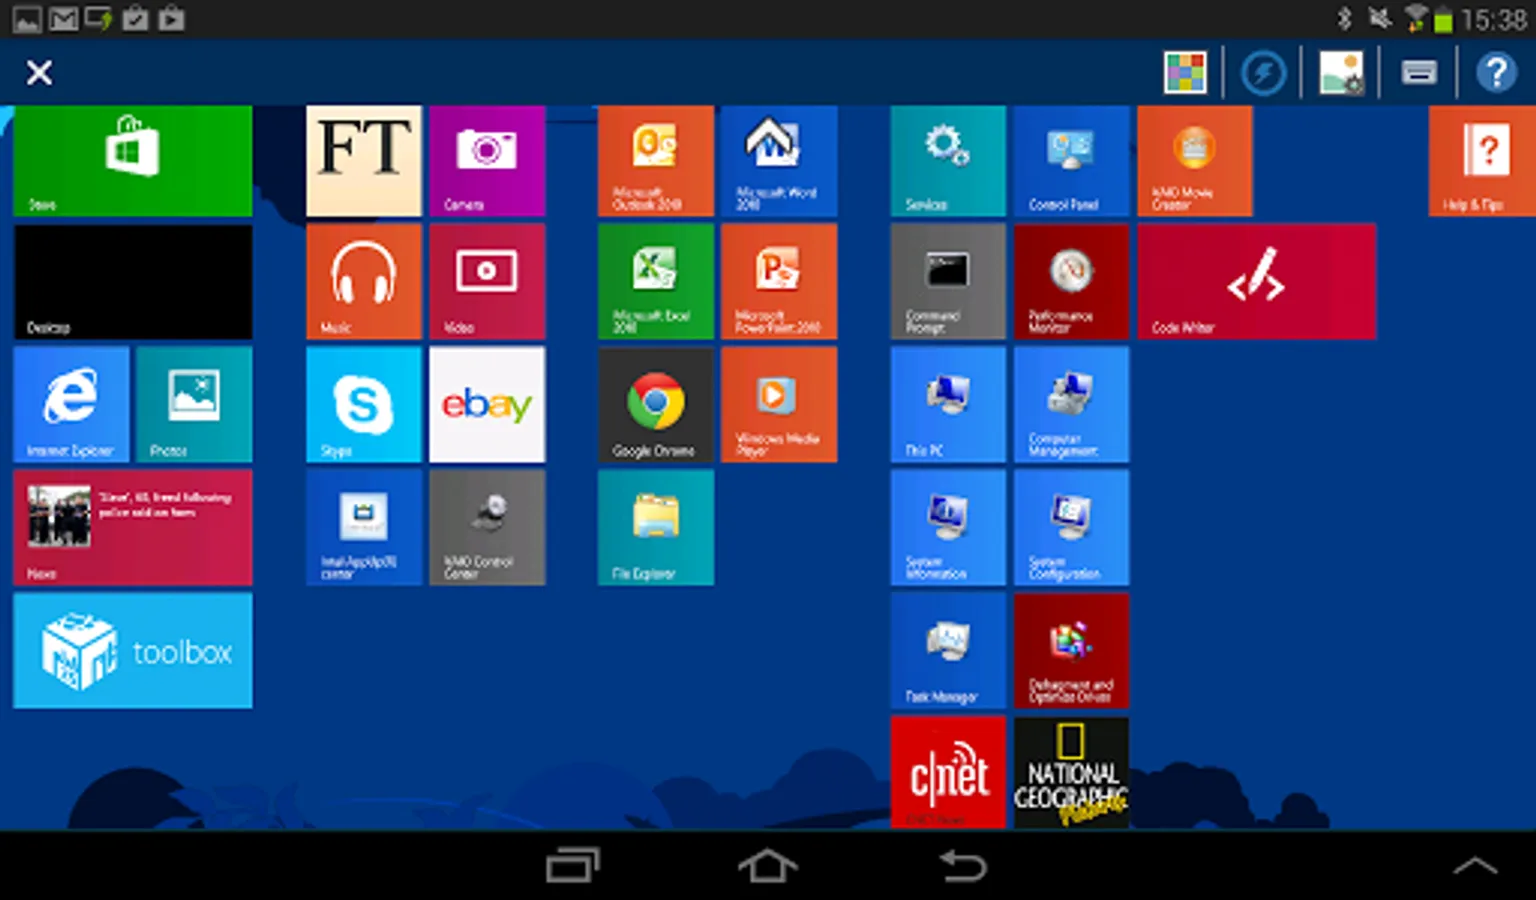Viewport: 1536px width, 900px height.
Task: Open the Intel AppUp center tile
Action: pyautogui.click(x=364, y=528)
